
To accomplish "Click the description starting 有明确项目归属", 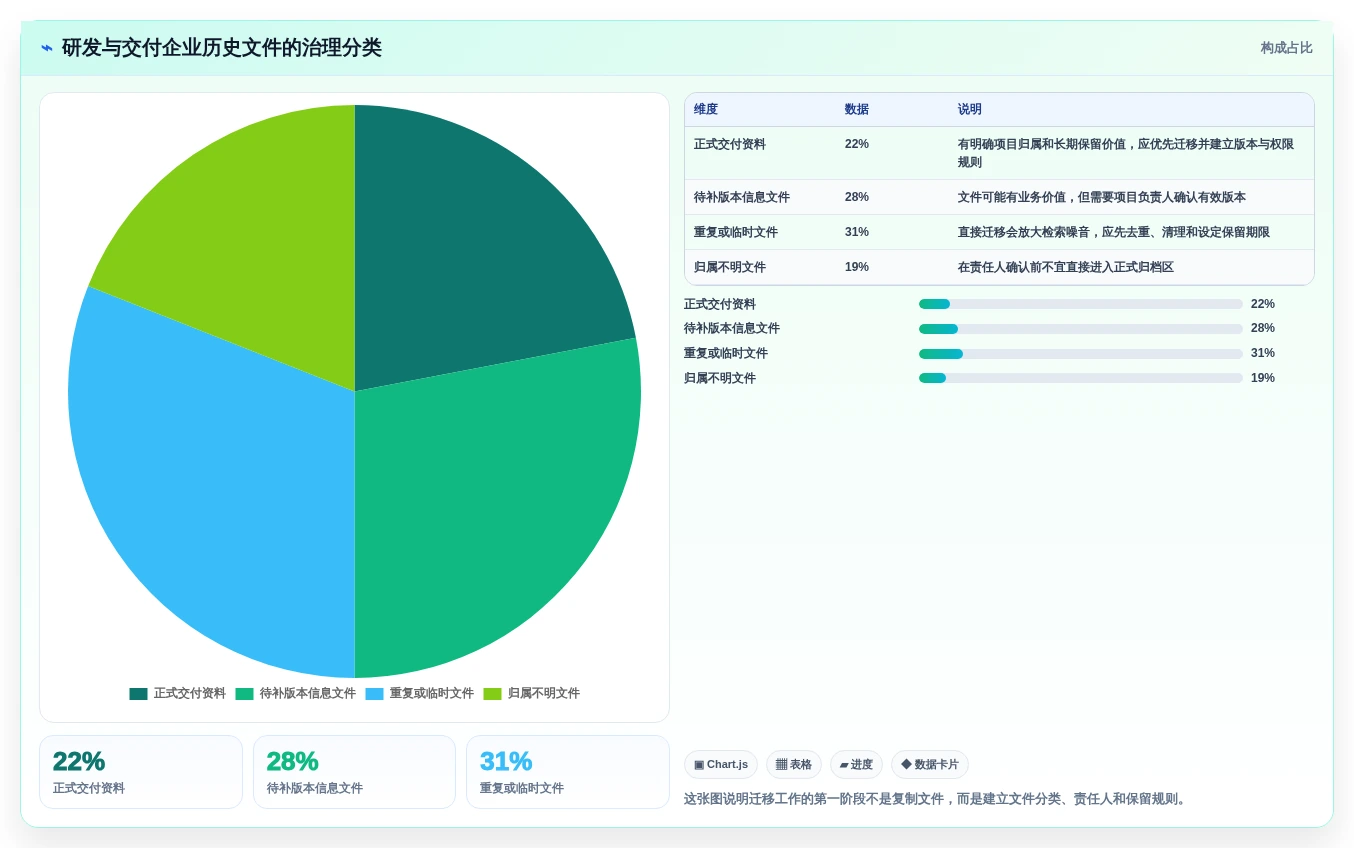I will pyautogui.click(x=1126, y=153).
